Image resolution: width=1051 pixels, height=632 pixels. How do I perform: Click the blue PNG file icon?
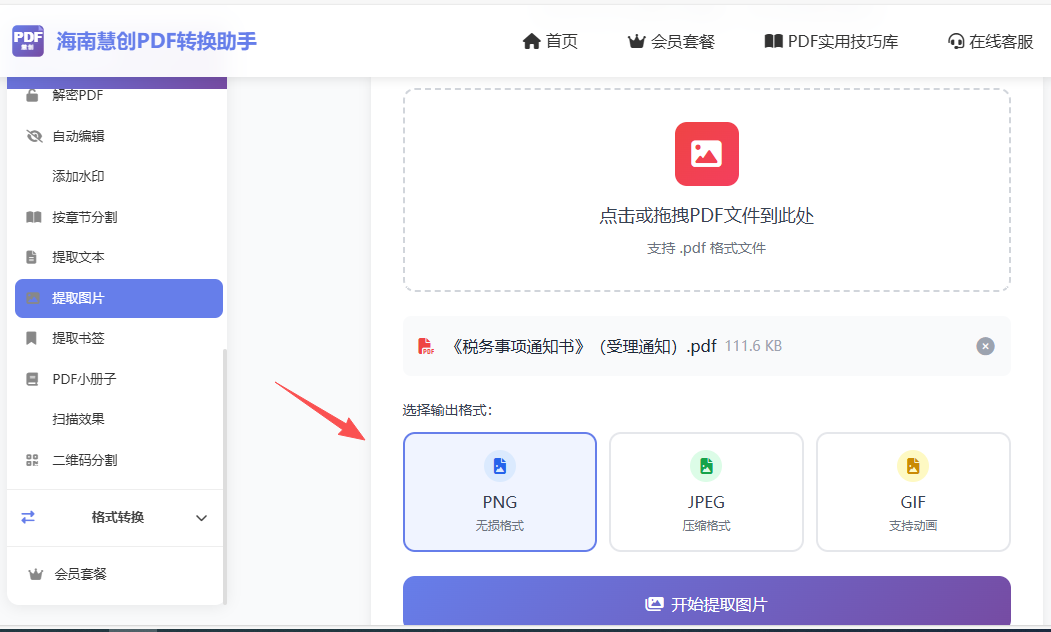pos(500,466)
